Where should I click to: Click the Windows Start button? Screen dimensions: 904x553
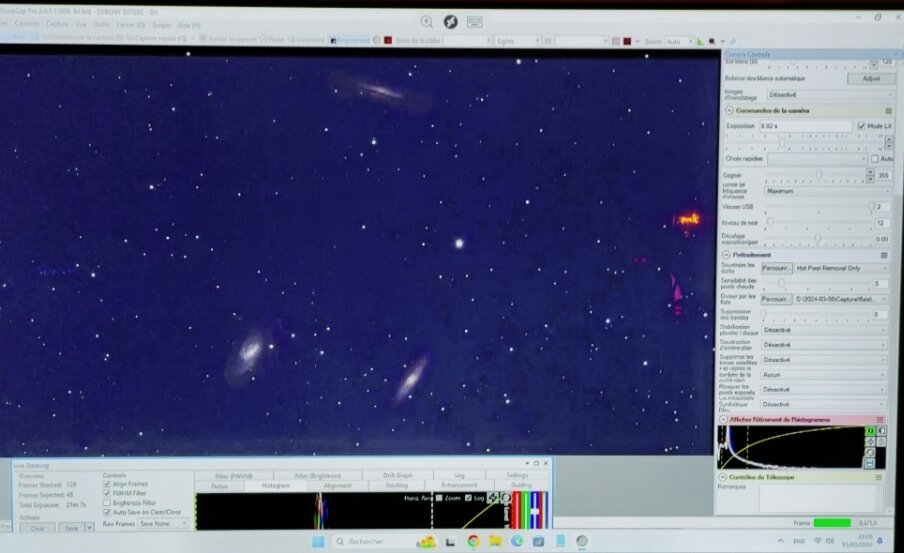[x=318, y=541]
